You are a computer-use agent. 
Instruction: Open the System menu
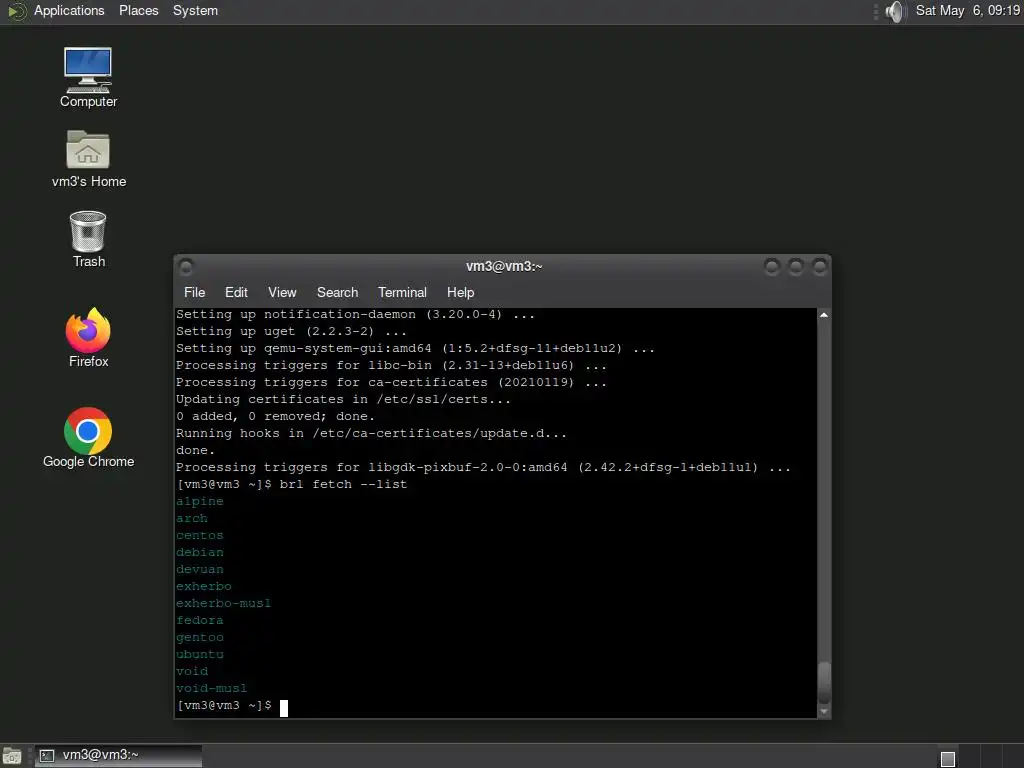(195, 10)
